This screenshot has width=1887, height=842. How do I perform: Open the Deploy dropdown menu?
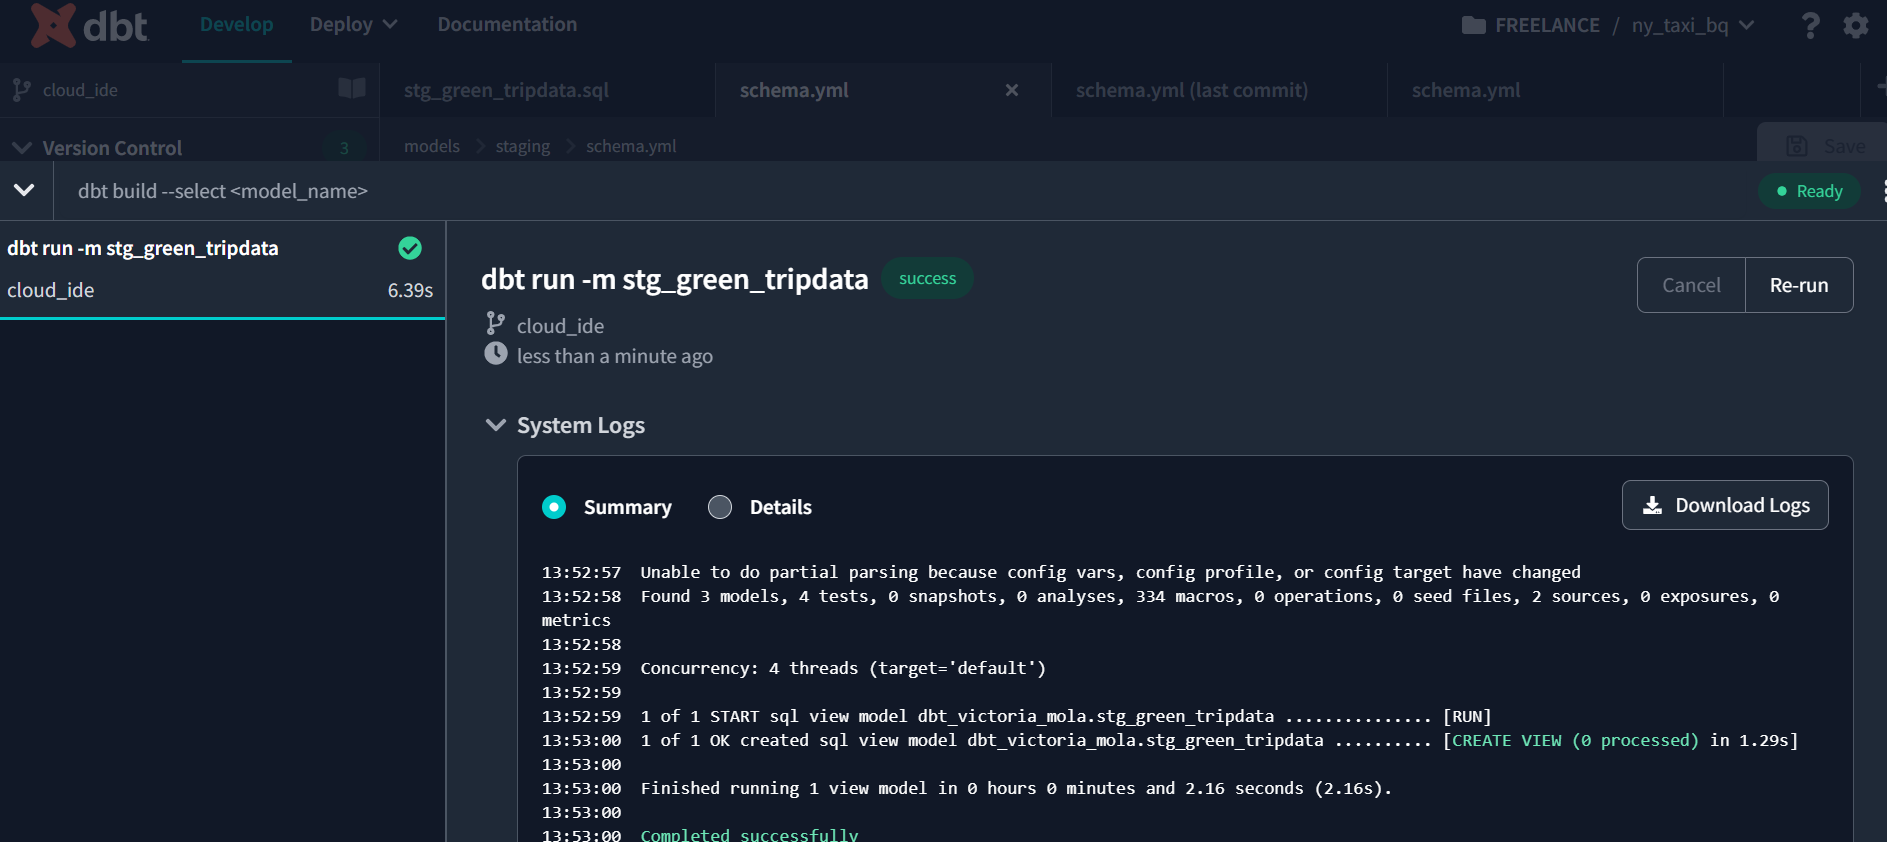tap(353, 25)
